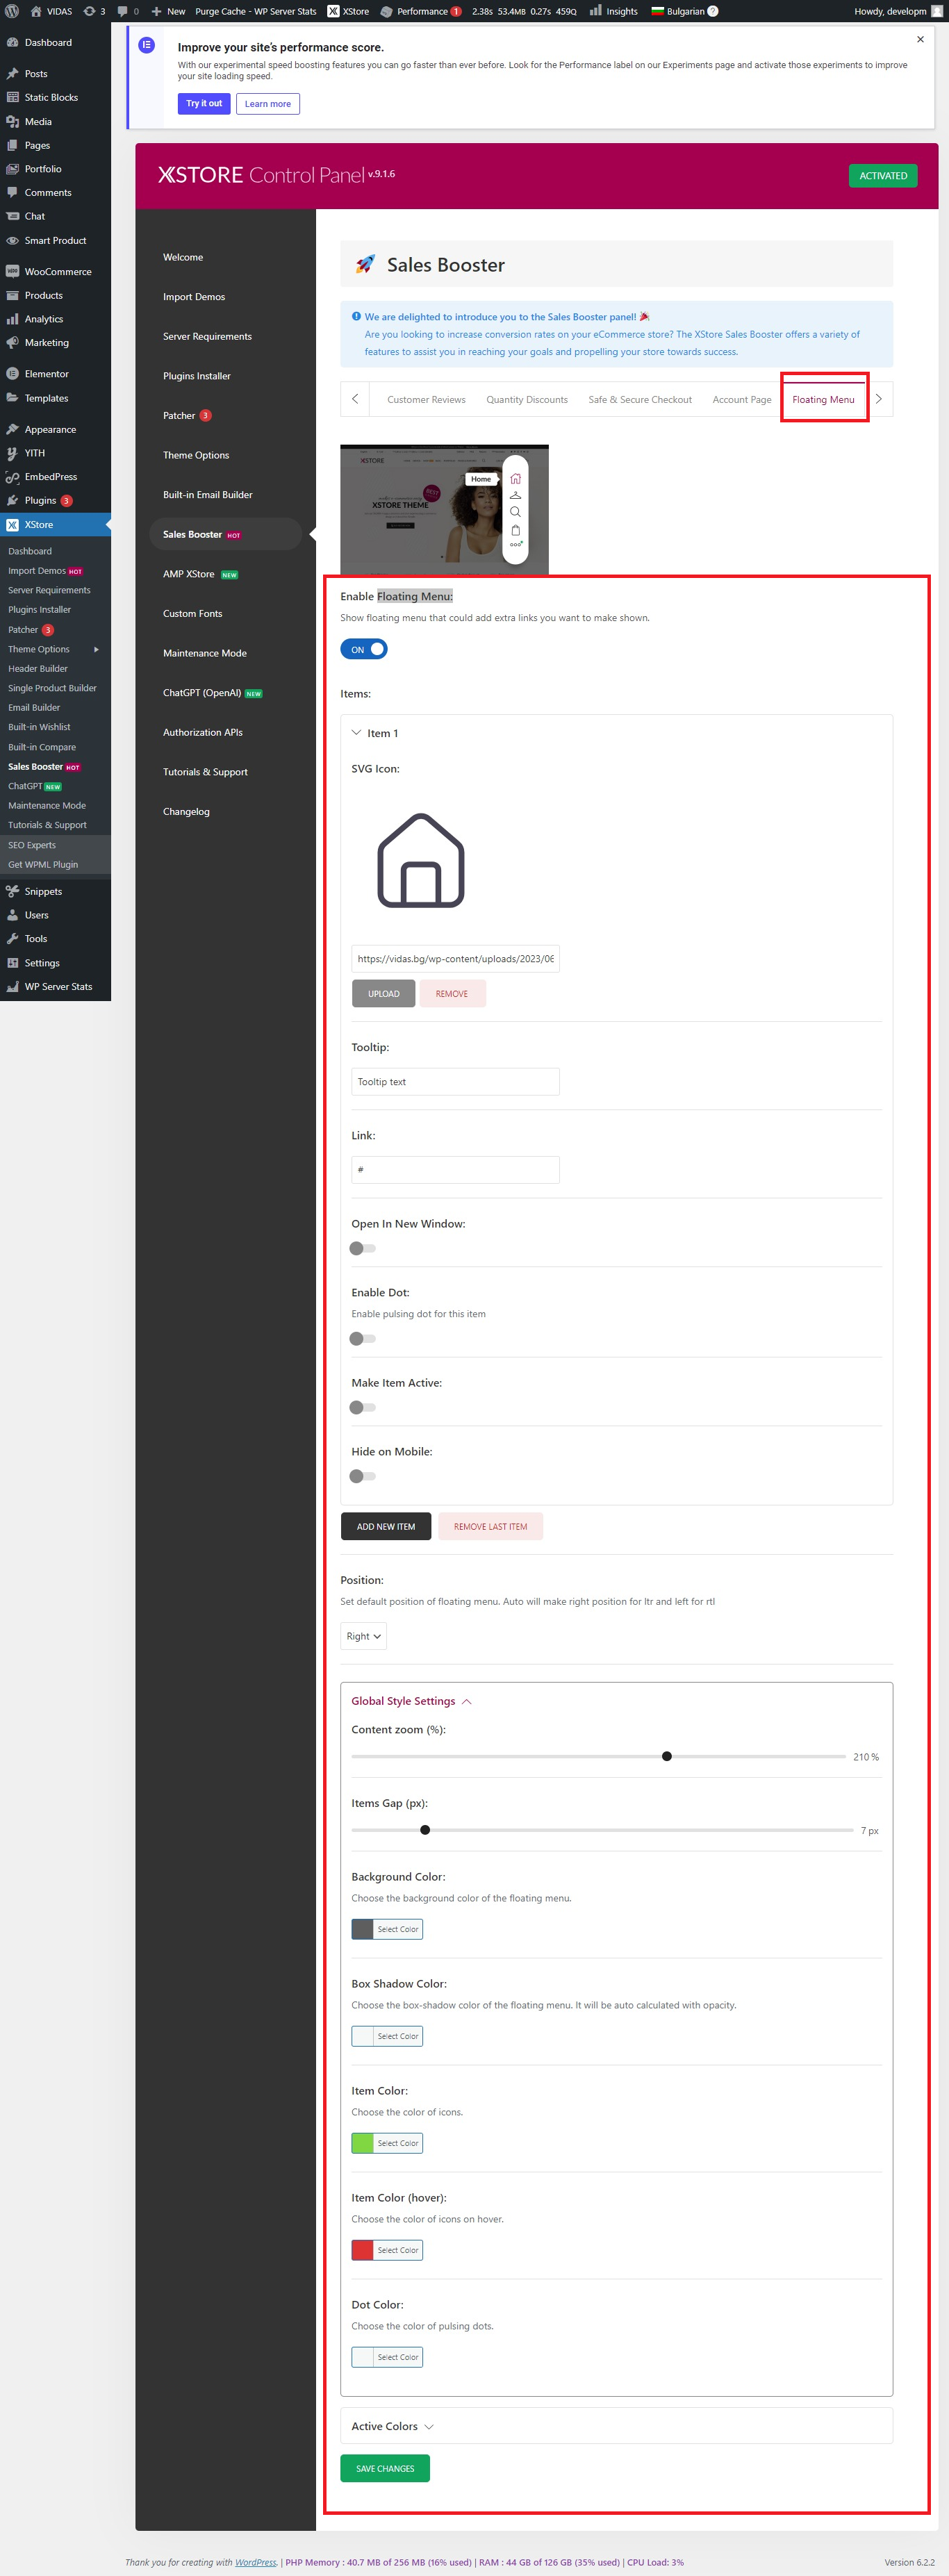Click the Tooltip text input field
The height and width of the screenshot is (2576, 949).
(455, 1081)
